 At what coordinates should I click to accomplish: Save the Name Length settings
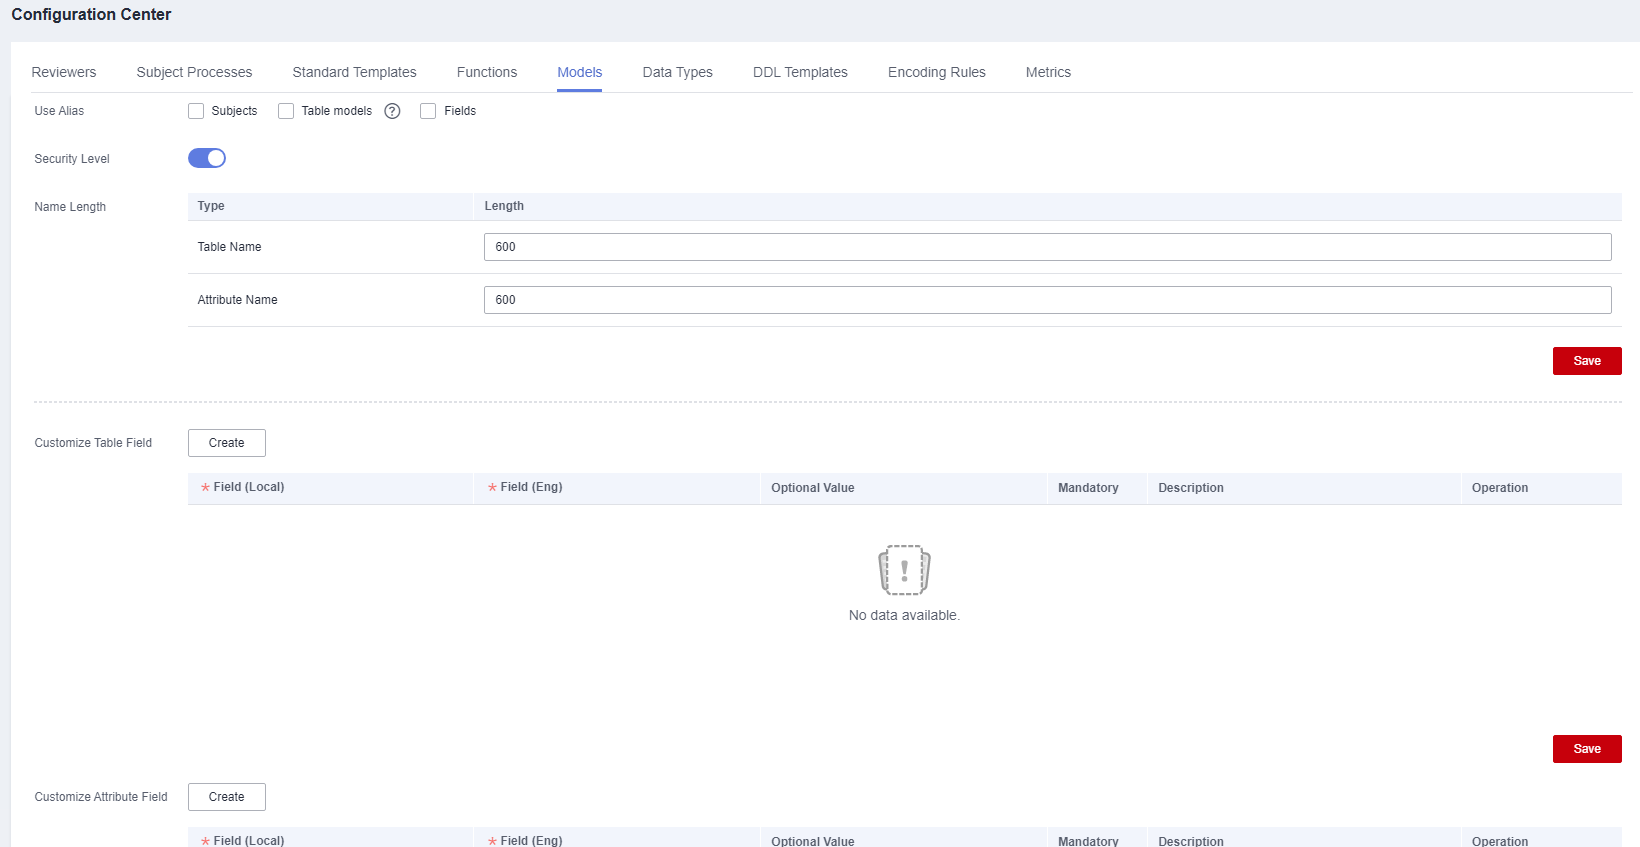1587,361
